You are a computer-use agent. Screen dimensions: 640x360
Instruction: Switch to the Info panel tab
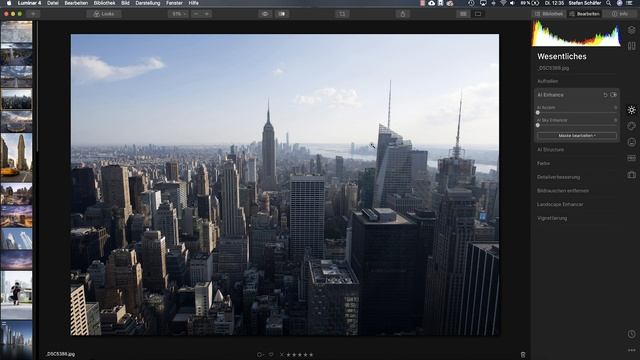coord(620,14)
